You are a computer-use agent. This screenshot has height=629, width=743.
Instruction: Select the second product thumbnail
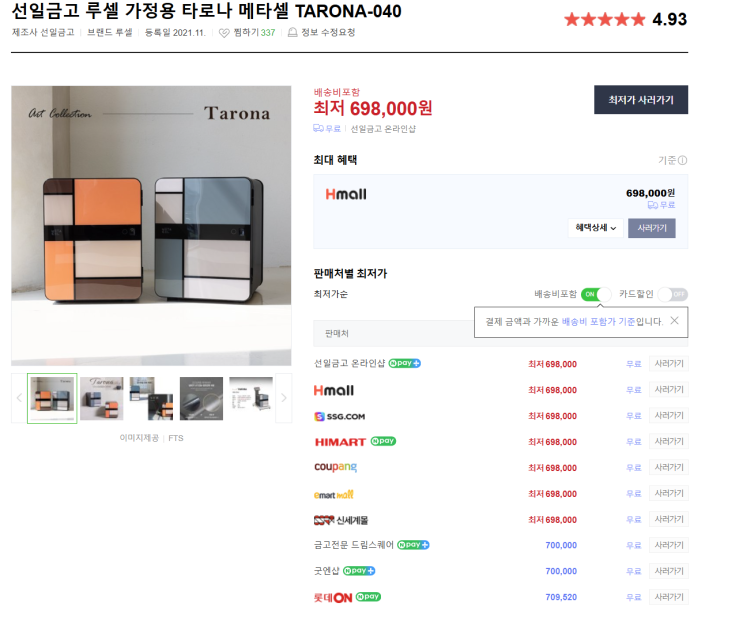click(x=101, y=398)
